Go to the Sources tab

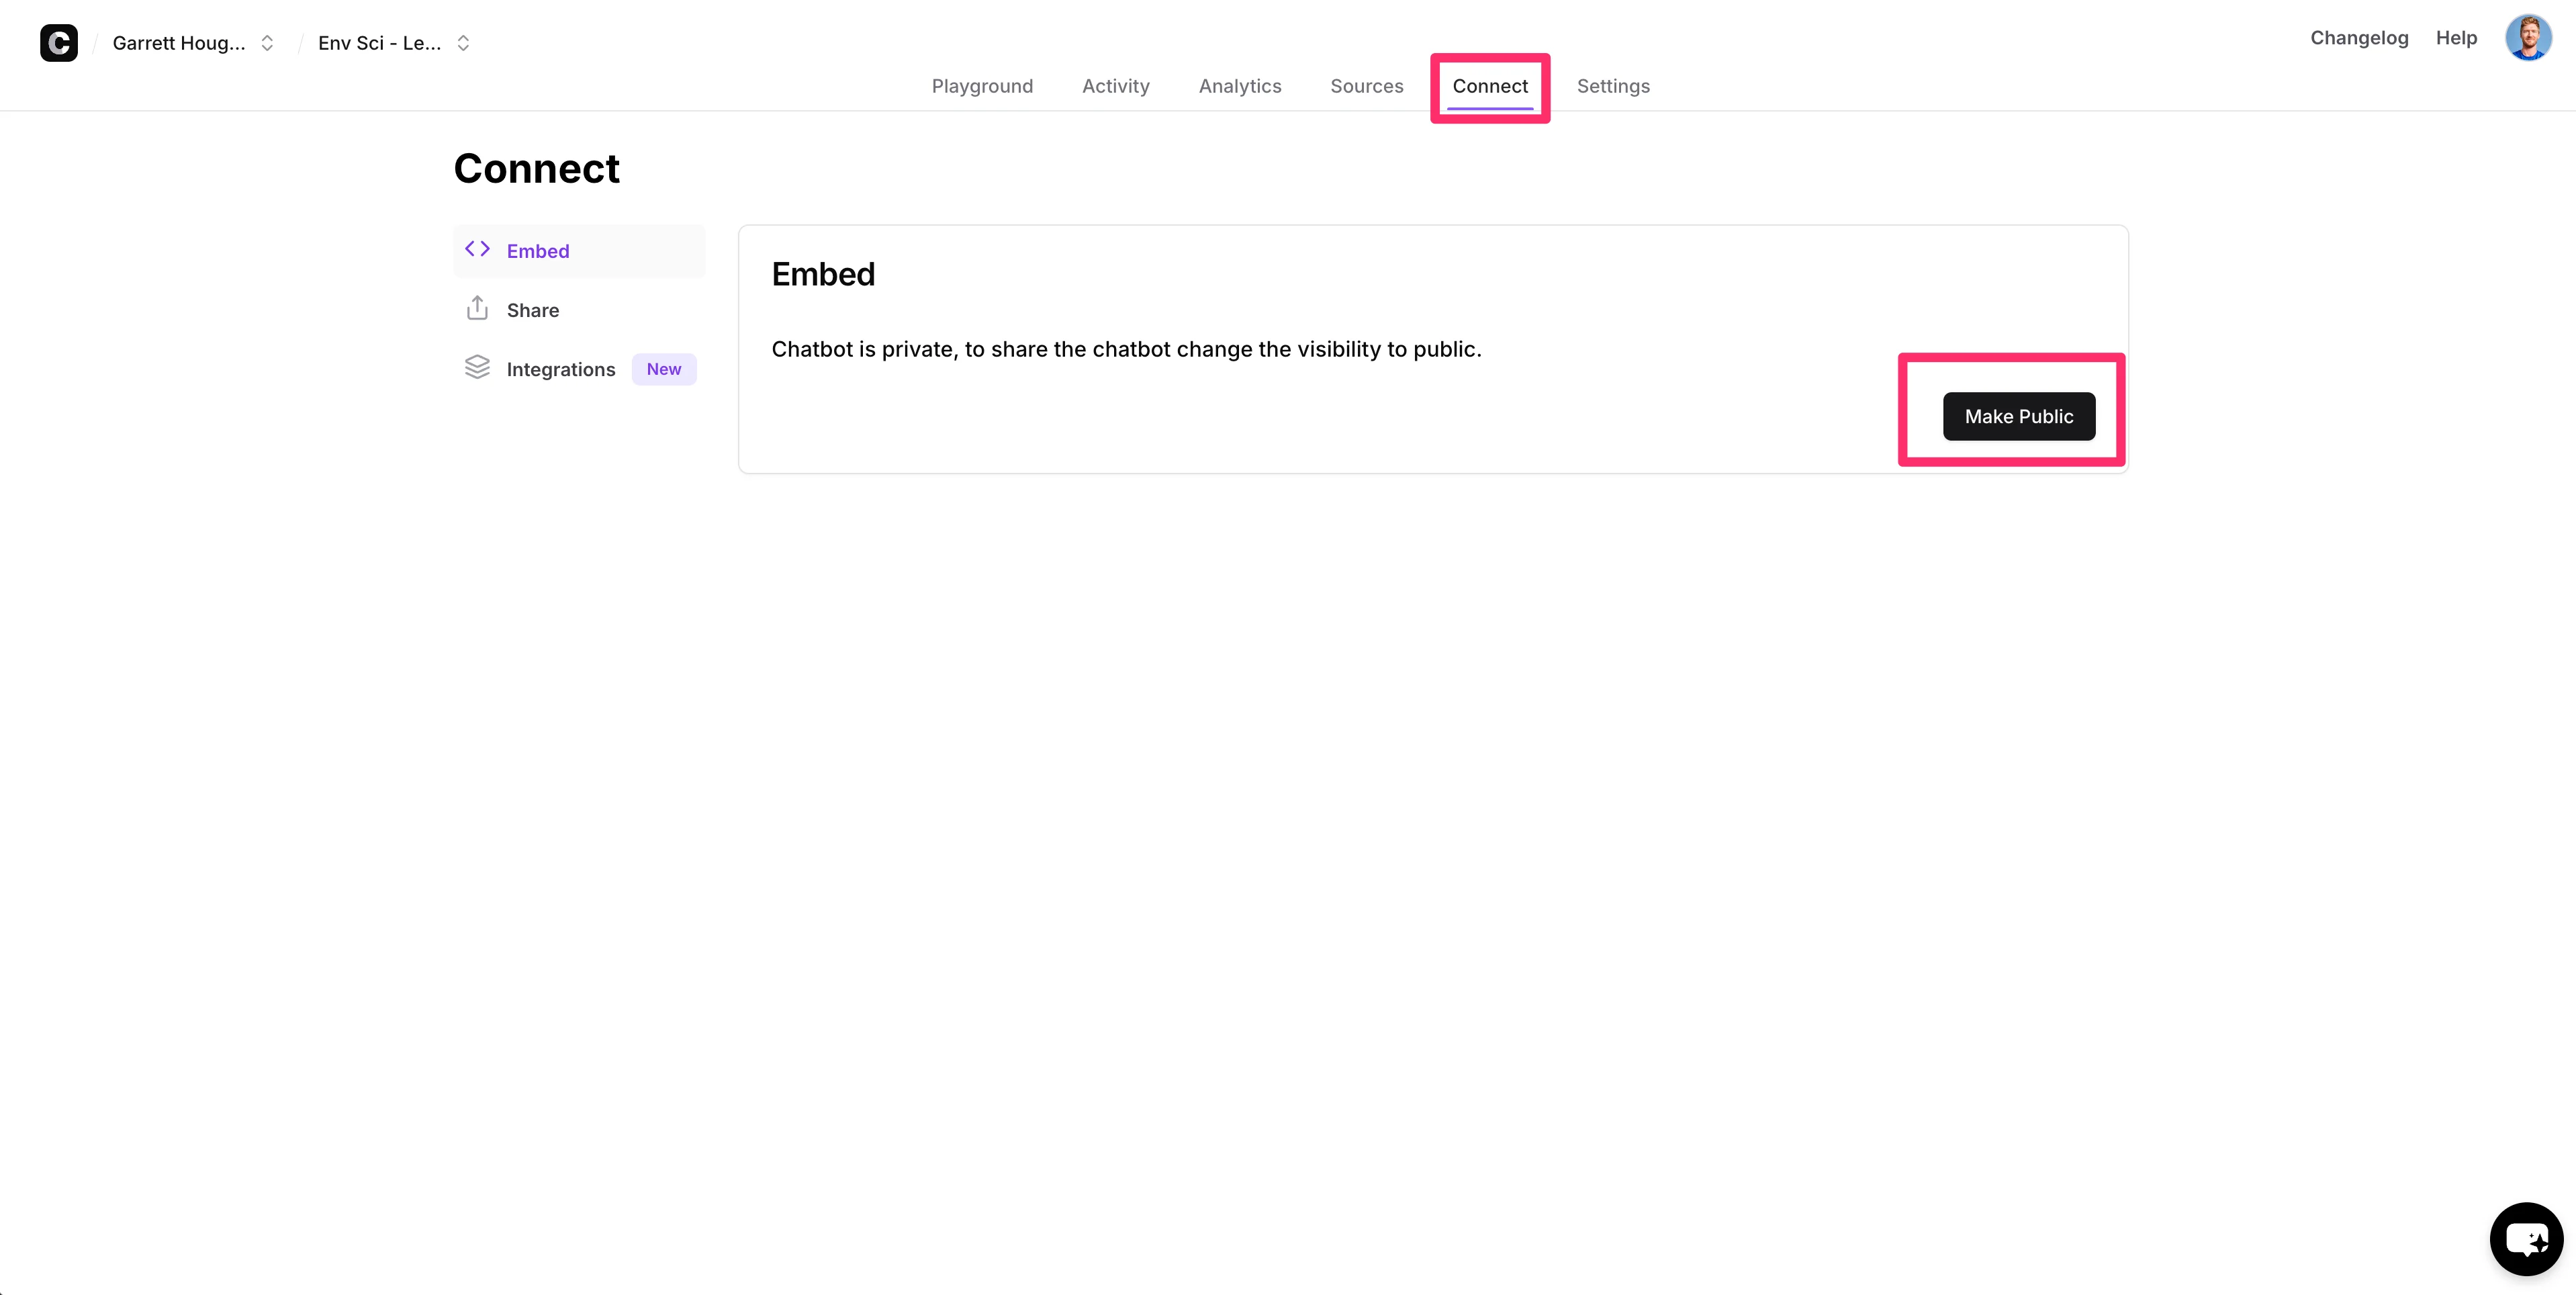pos(1366,86)
